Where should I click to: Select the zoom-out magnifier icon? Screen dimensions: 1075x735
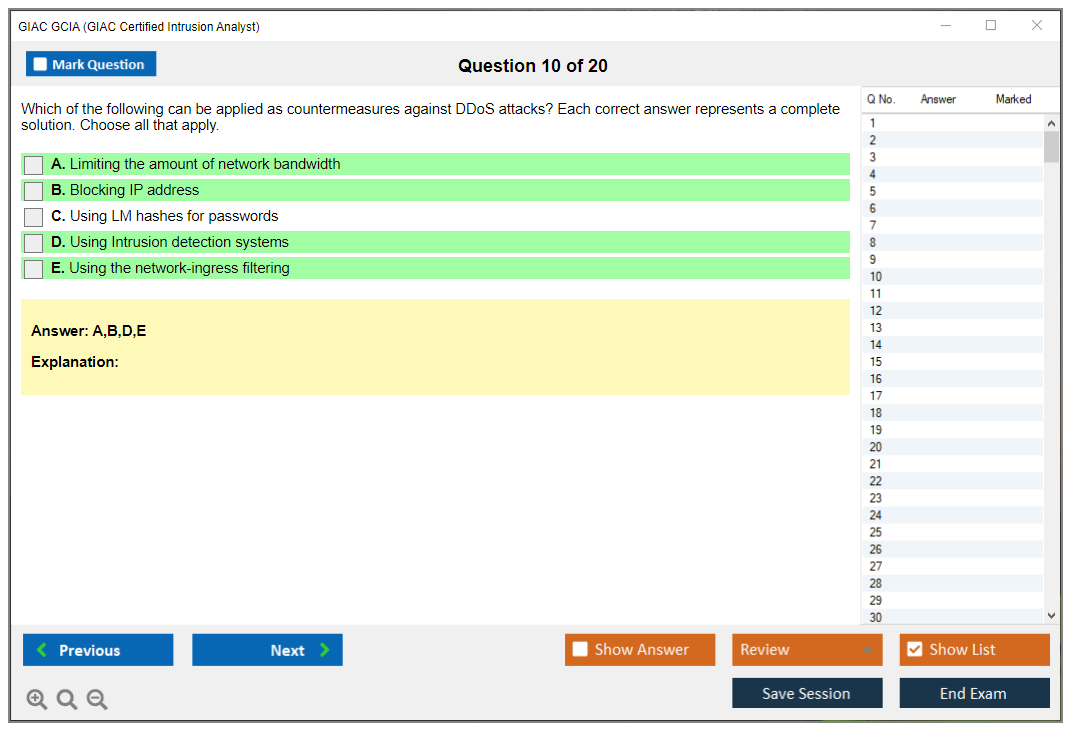coord(96,699)
